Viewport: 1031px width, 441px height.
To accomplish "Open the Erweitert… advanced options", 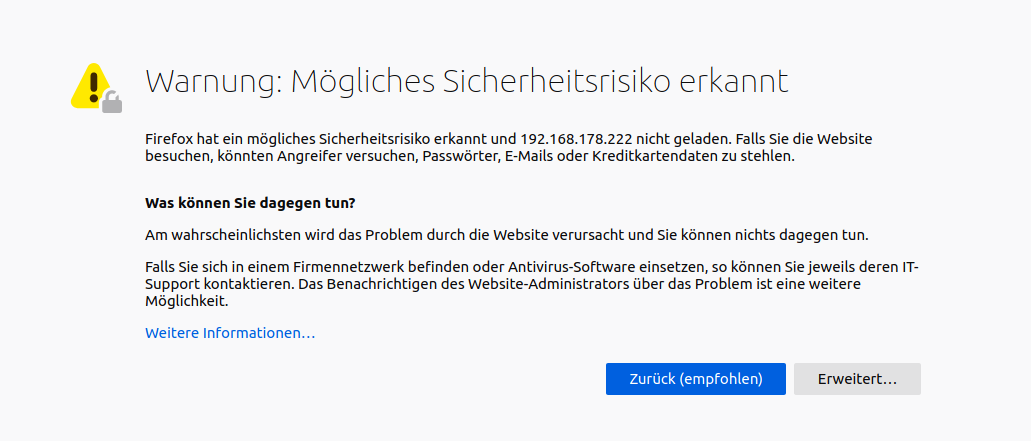I will click(x=857, y=379).
